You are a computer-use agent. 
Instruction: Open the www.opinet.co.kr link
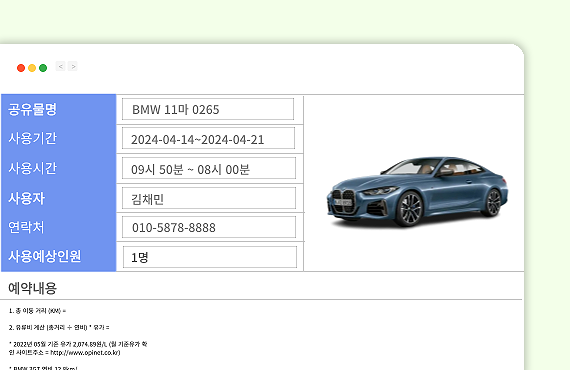coord(85,353)
